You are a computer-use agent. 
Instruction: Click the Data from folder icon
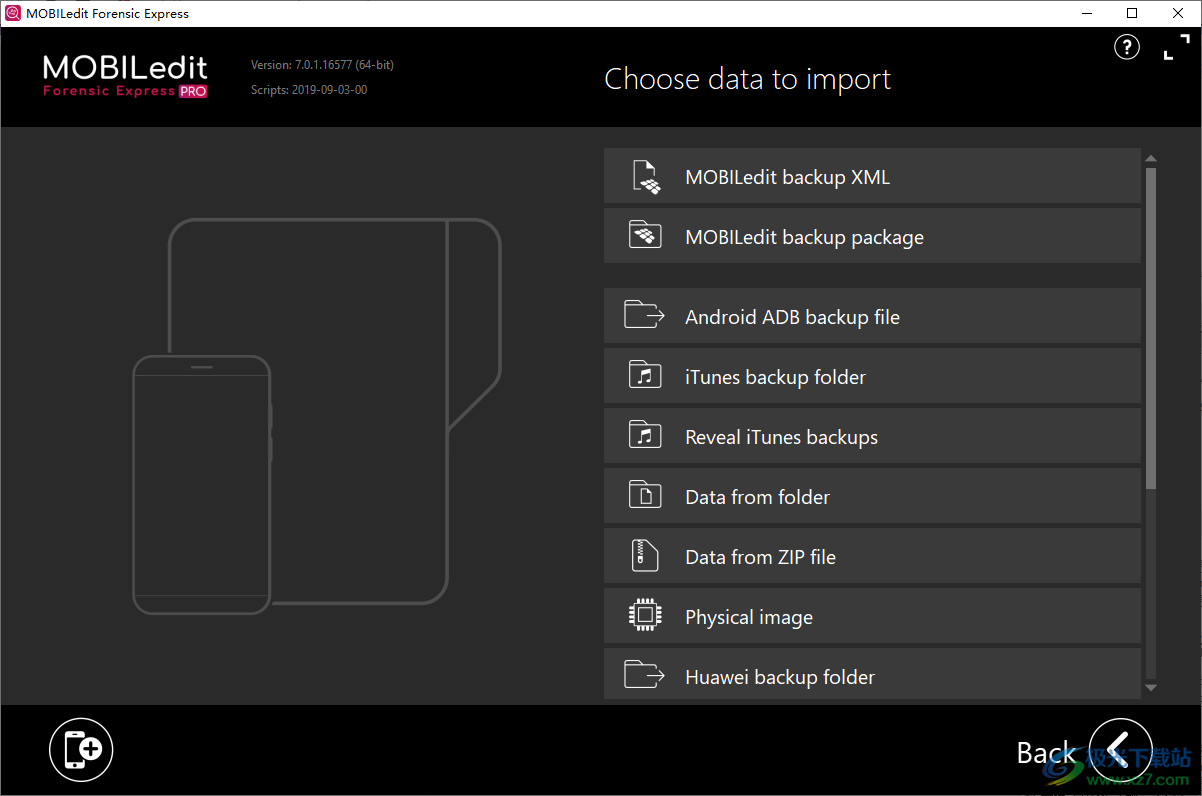tap(645, 495)
